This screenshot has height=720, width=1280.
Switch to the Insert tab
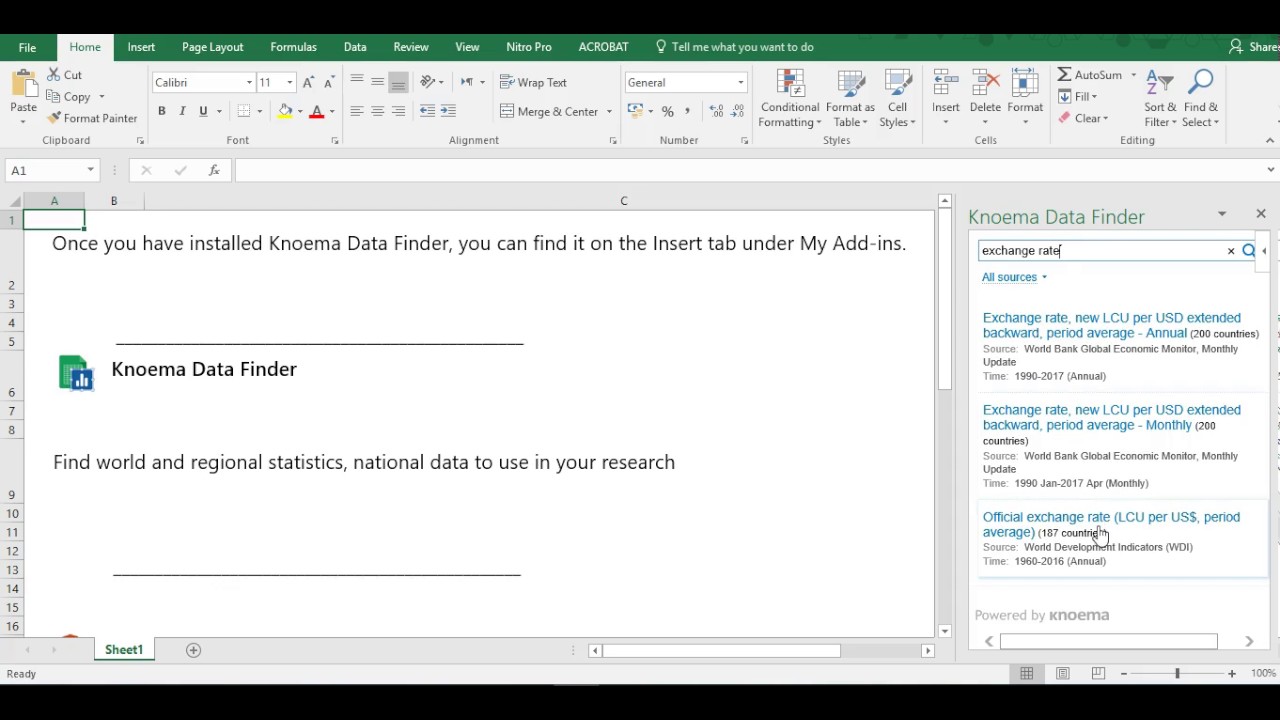pyautogui.click(x=141, y=47)
